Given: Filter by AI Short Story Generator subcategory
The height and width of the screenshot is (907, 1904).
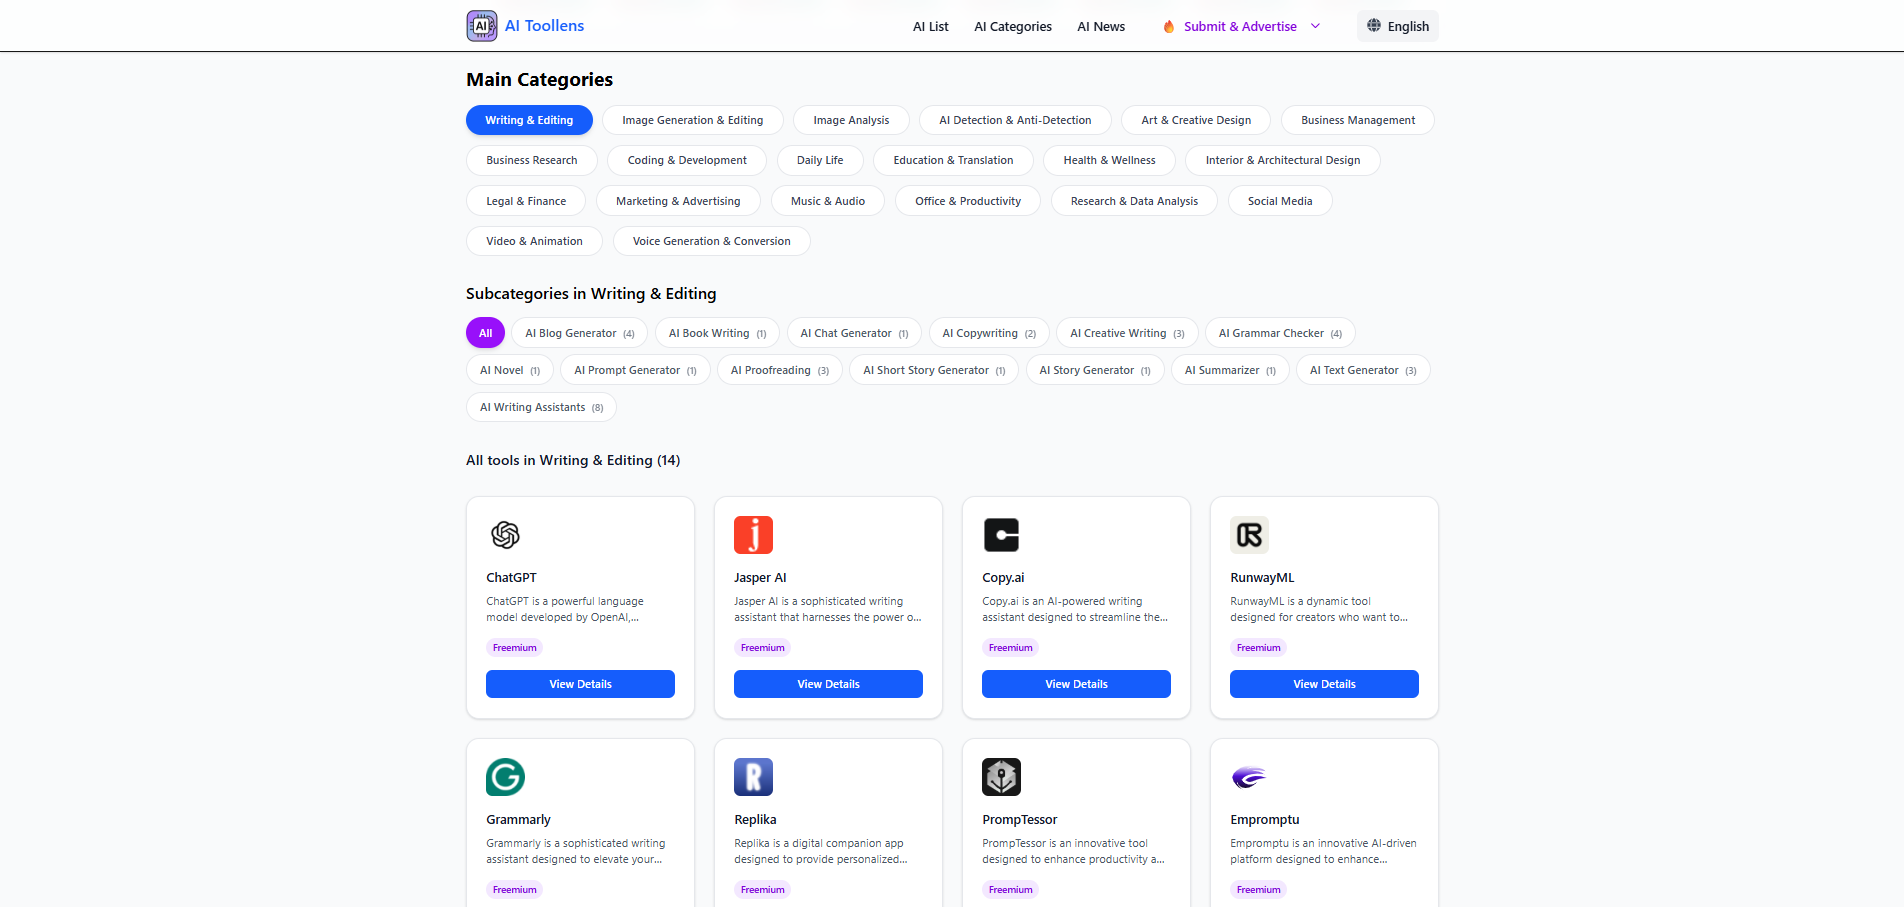Looking at the screenshot, I should click(x=934, y=370).
